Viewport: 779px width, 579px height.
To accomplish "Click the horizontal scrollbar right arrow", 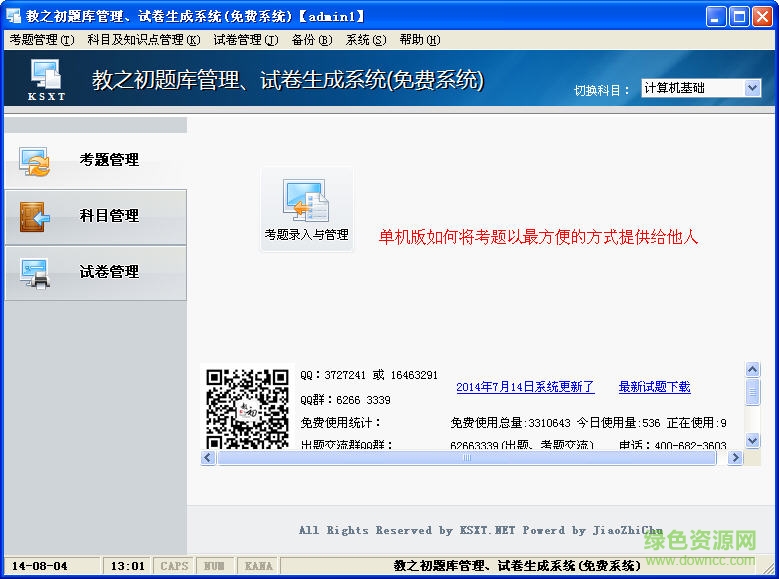I will click(735, 458).
